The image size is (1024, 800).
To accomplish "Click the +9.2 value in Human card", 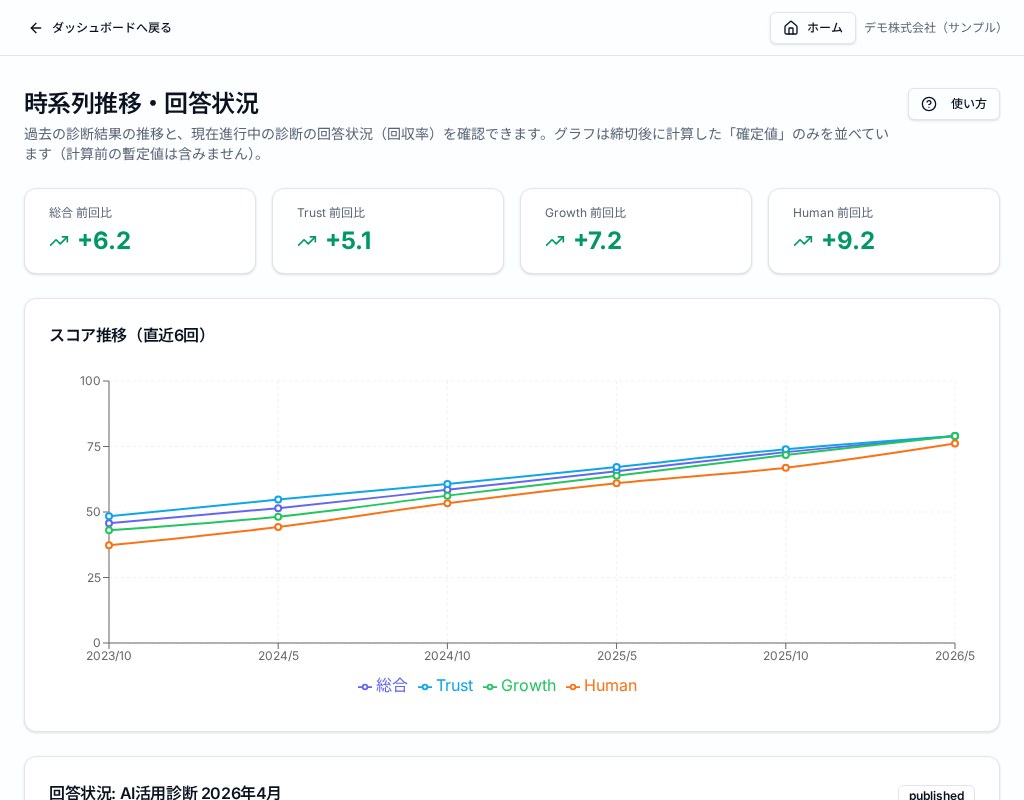I will (848, 241).
